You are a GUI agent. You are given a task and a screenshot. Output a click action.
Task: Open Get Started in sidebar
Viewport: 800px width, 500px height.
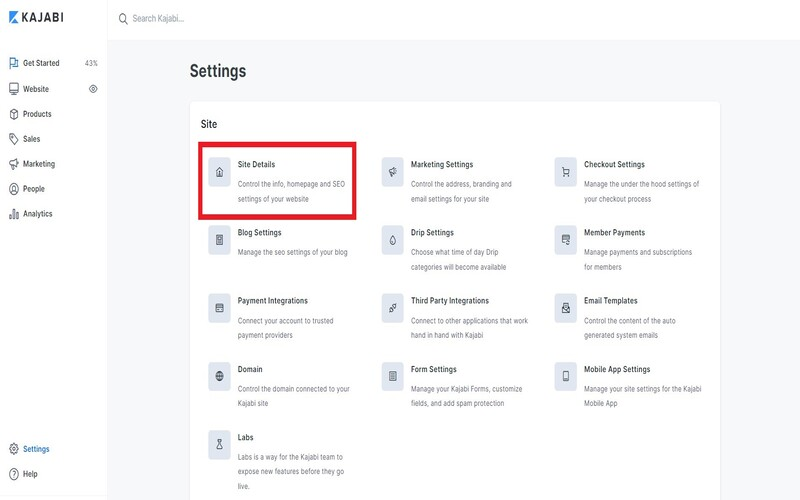[41, 63]
